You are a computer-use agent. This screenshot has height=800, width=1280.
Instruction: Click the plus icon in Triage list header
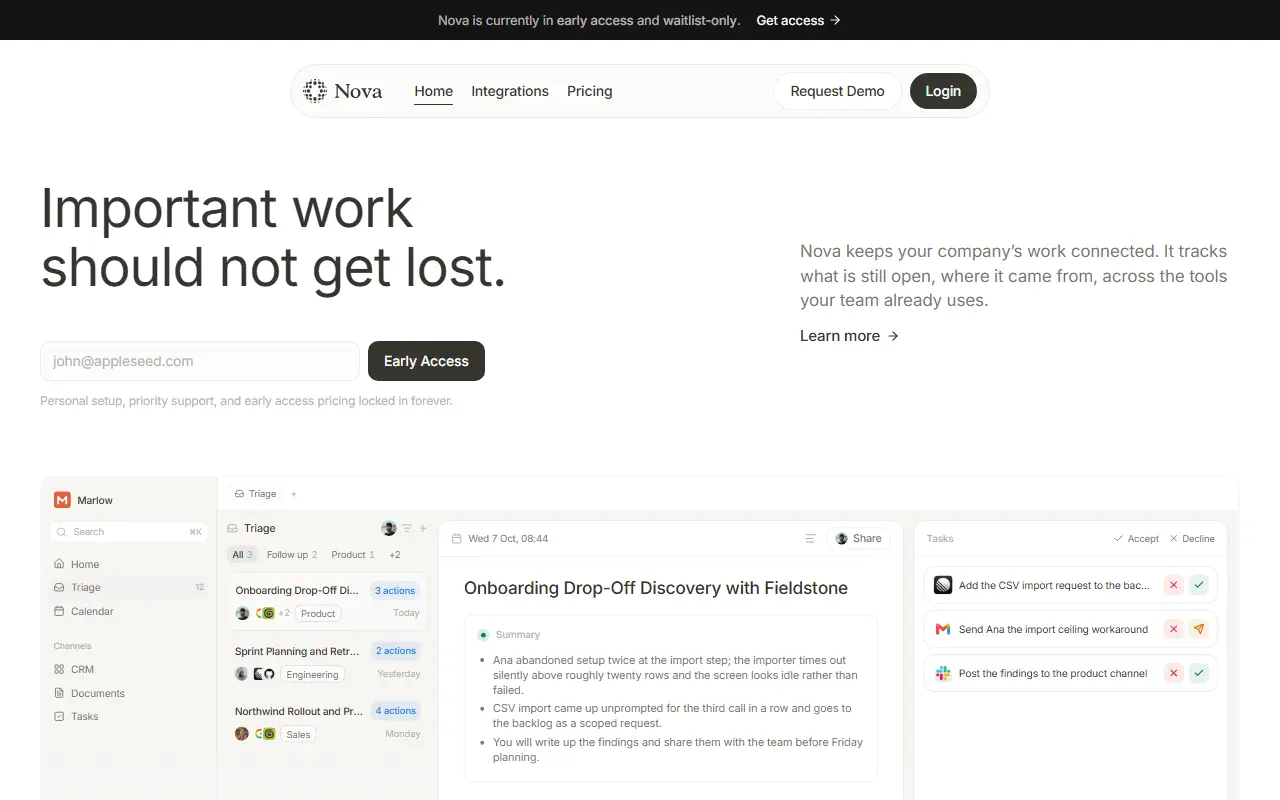coord(423,528)
